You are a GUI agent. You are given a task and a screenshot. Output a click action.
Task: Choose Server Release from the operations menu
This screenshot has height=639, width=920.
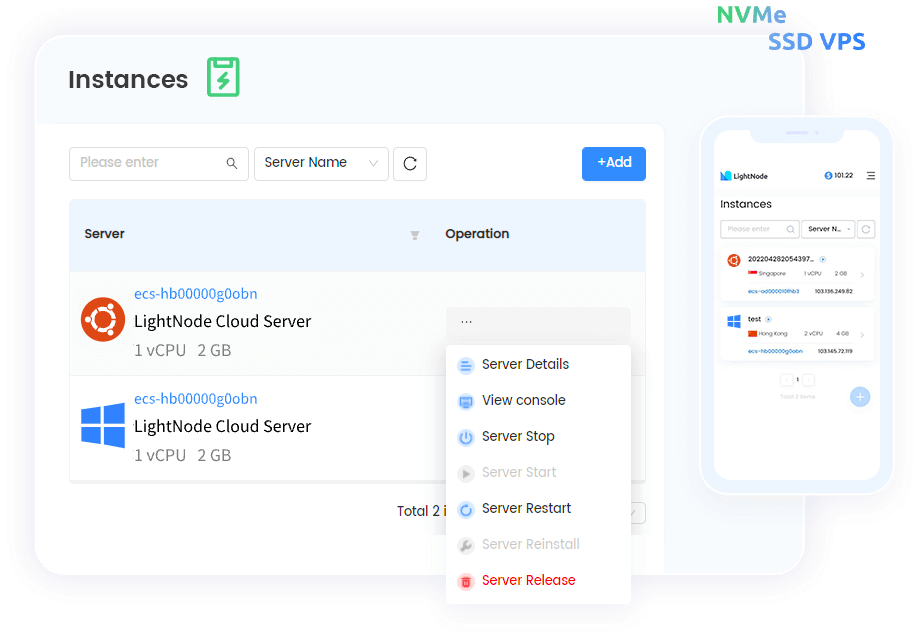528,580
